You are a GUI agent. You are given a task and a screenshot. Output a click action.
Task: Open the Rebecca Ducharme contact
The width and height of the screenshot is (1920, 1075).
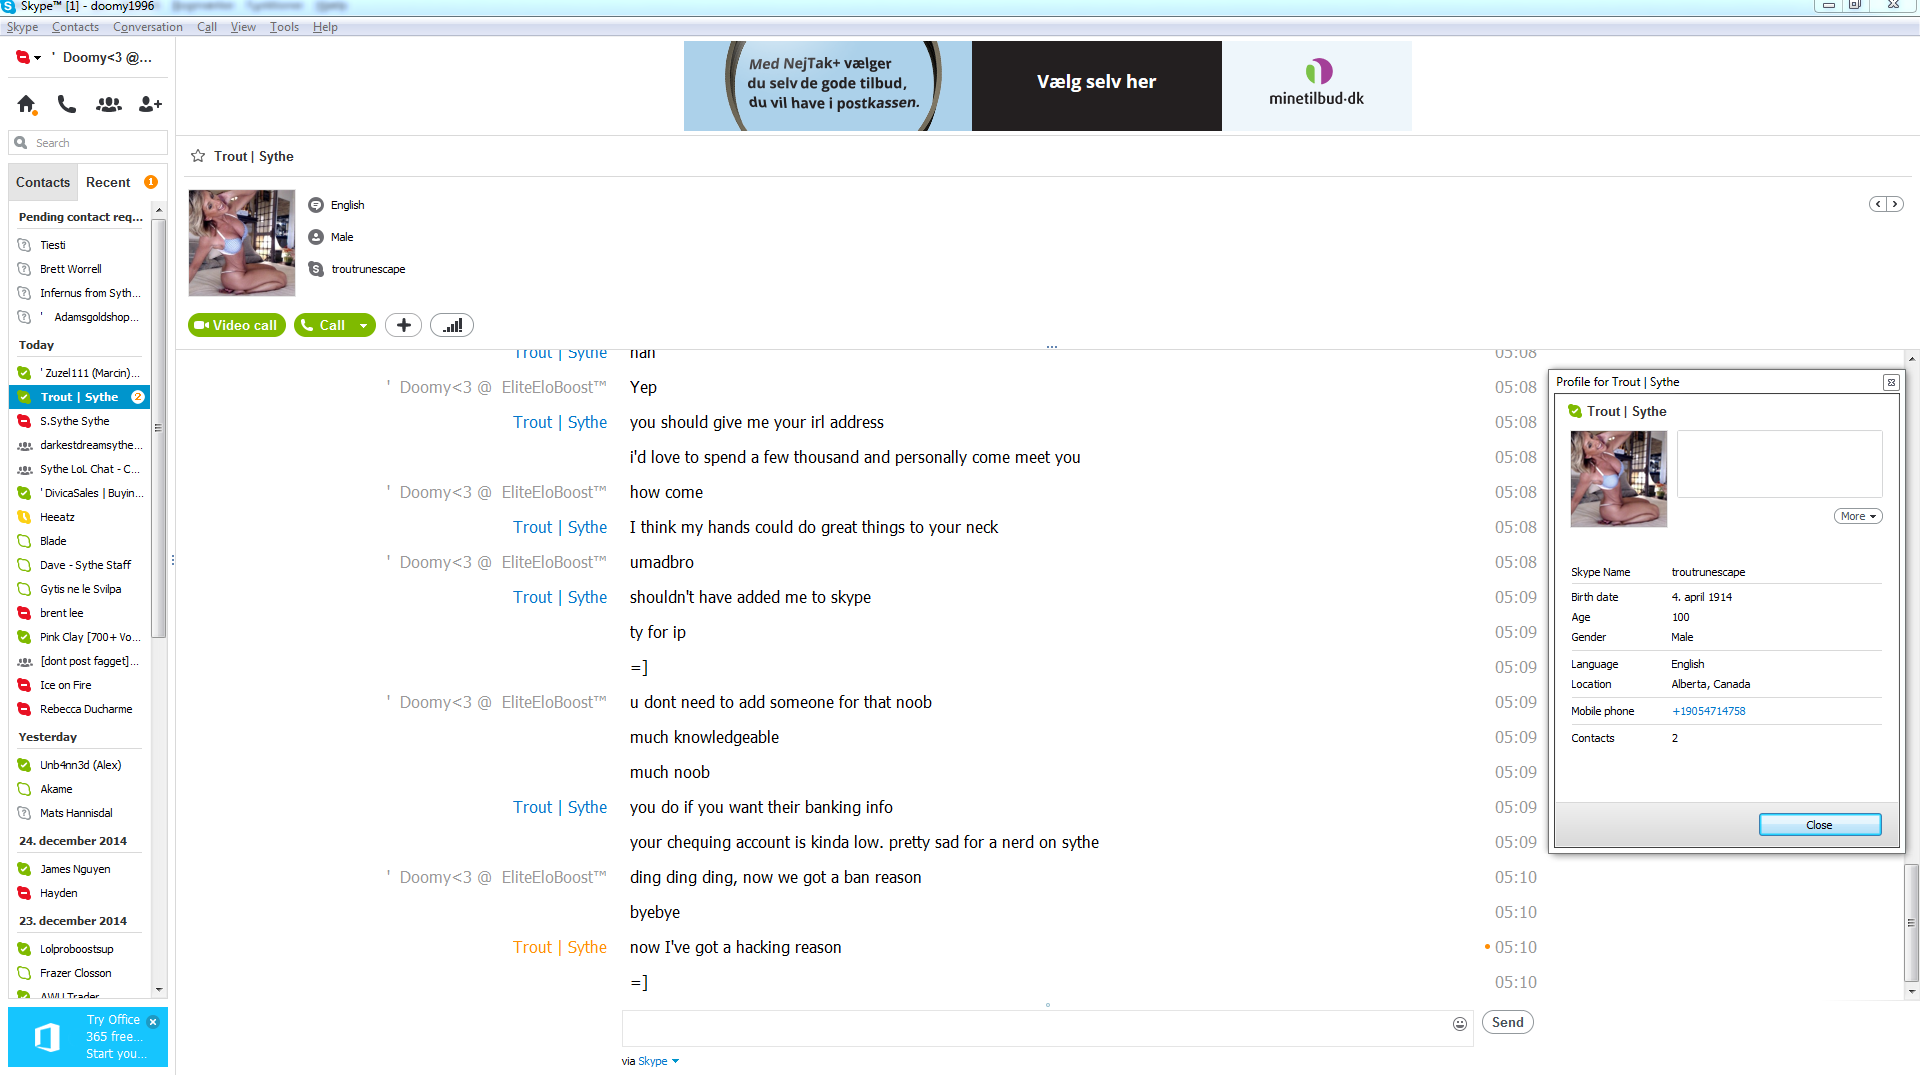click(x=80, y=709)
